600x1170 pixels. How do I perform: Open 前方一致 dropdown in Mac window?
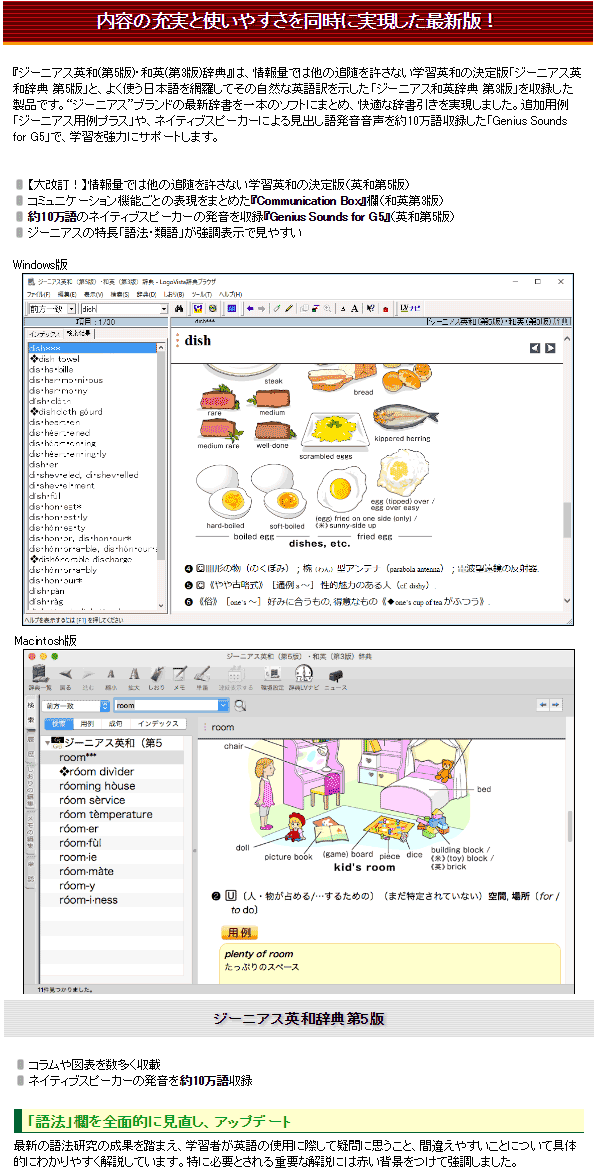(x=74, y=705)
